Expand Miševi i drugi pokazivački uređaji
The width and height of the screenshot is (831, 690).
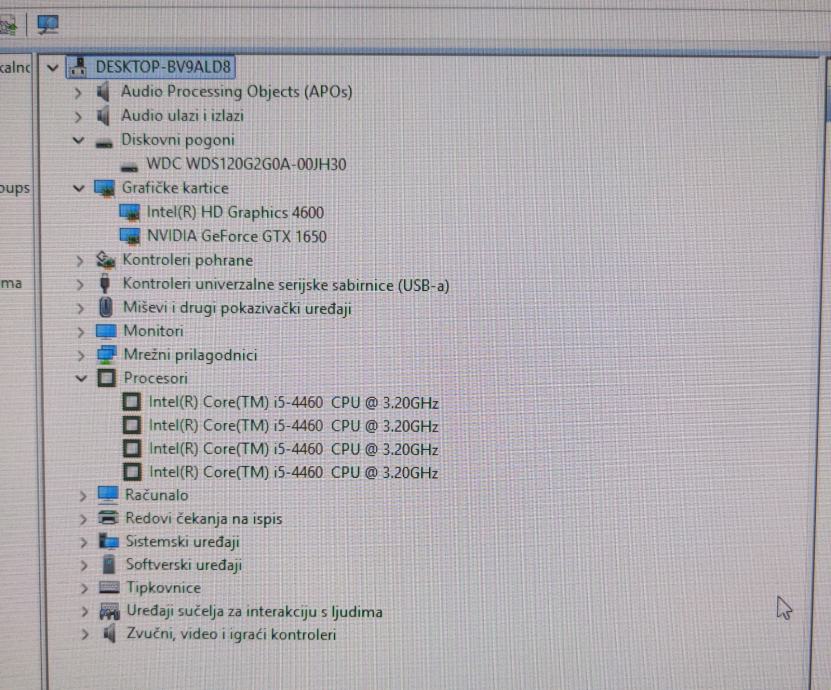point(81,308)
